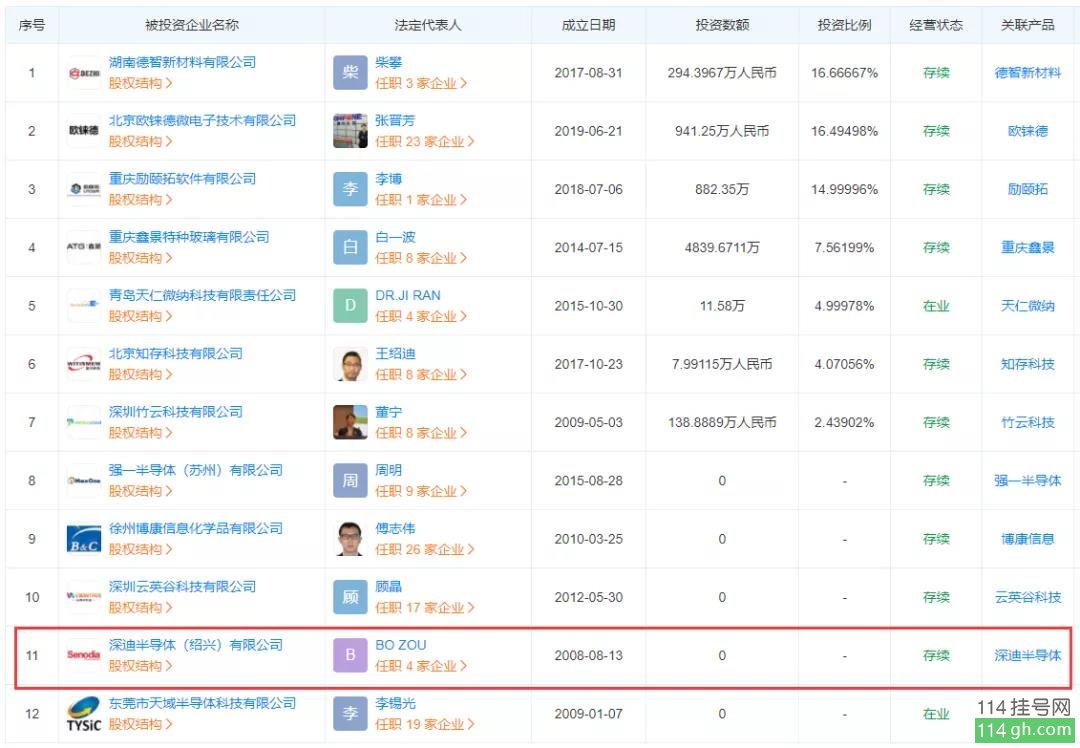Image resolution: width=1080 pixels, height=748 pixels.
Task: Open related product 欧铼德
Action: (1028, 131)
